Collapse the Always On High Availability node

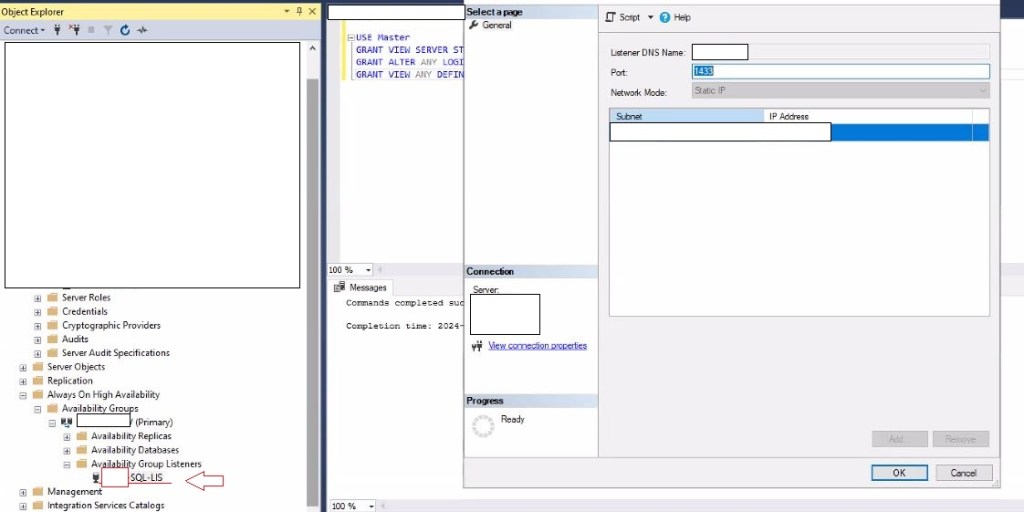click(24, 395)
